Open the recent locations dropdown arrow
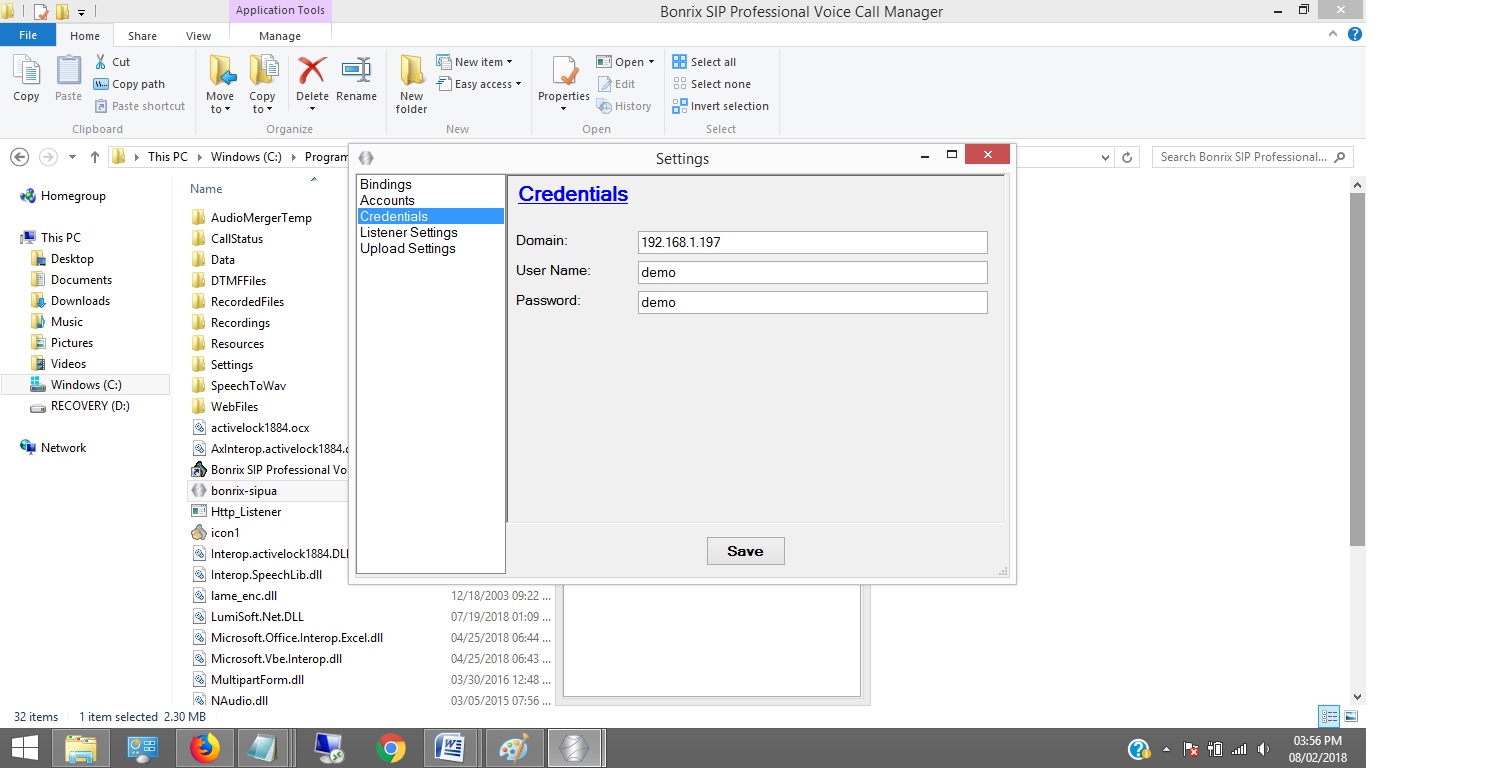Image resolution: width=1503 pixels, height=768 pixels. [x=72, y=158]
